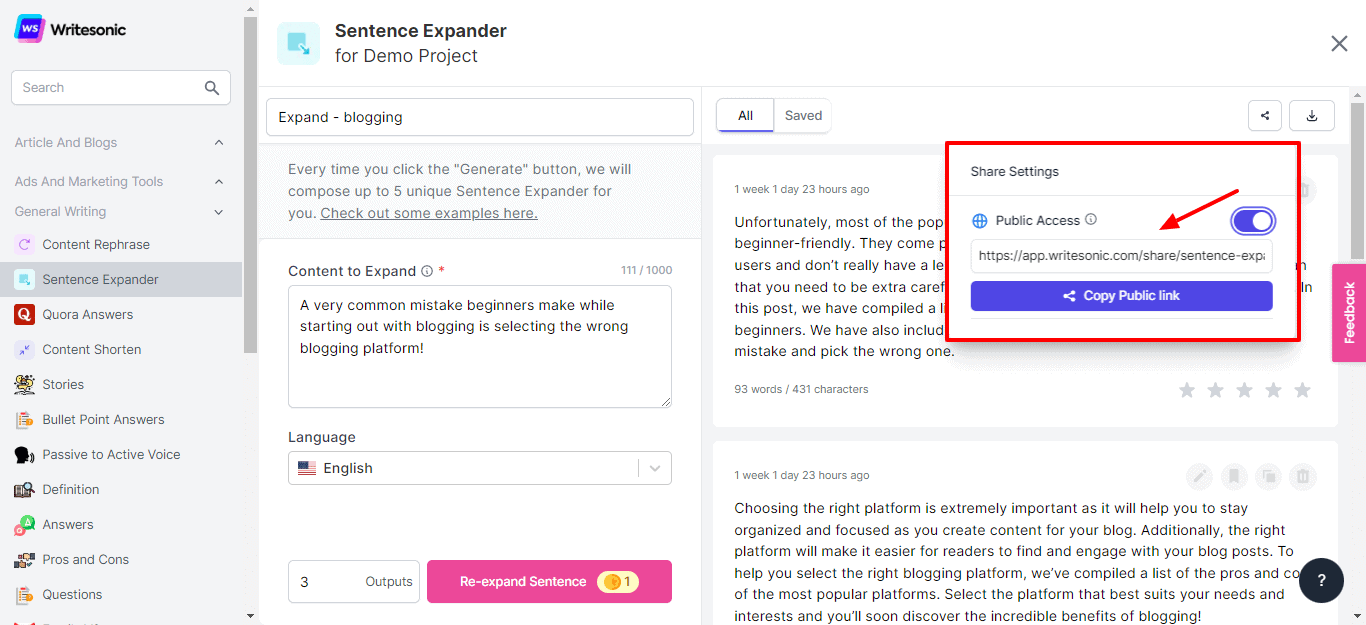The height and width of the screenshot is (625, 1366).
Task: Click the share icon above the results
Action: click(1265, 116)
